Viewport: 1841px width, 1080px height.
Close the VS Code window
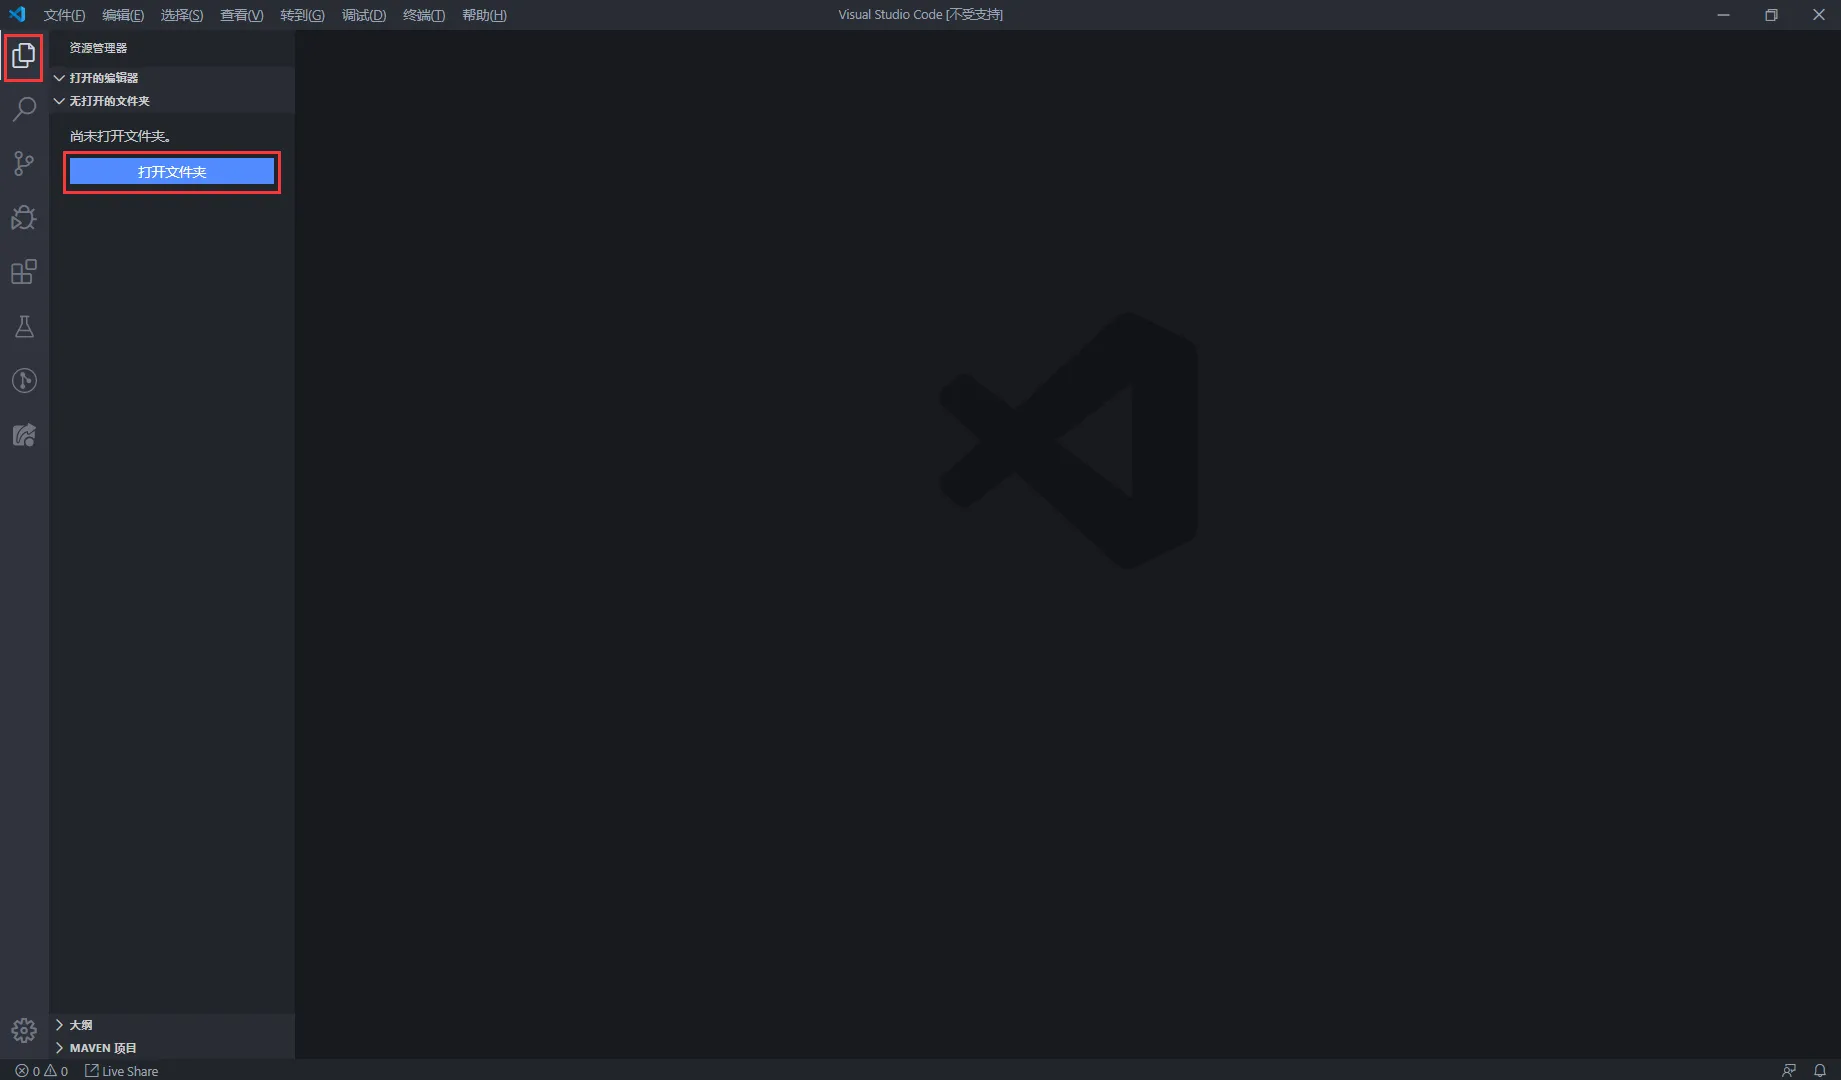click(1818, 15)
